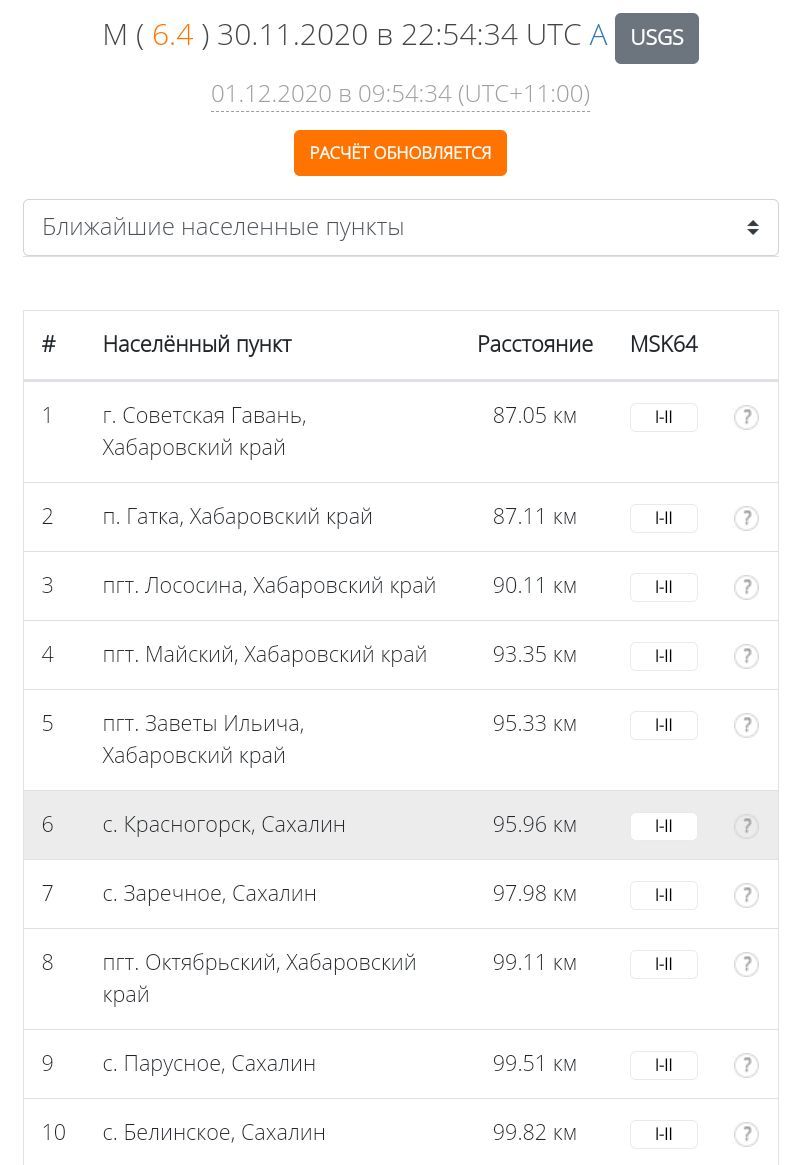
Task: Open the Ближайшие населенные пункты dropdown
Action: [x=400, y=227]
